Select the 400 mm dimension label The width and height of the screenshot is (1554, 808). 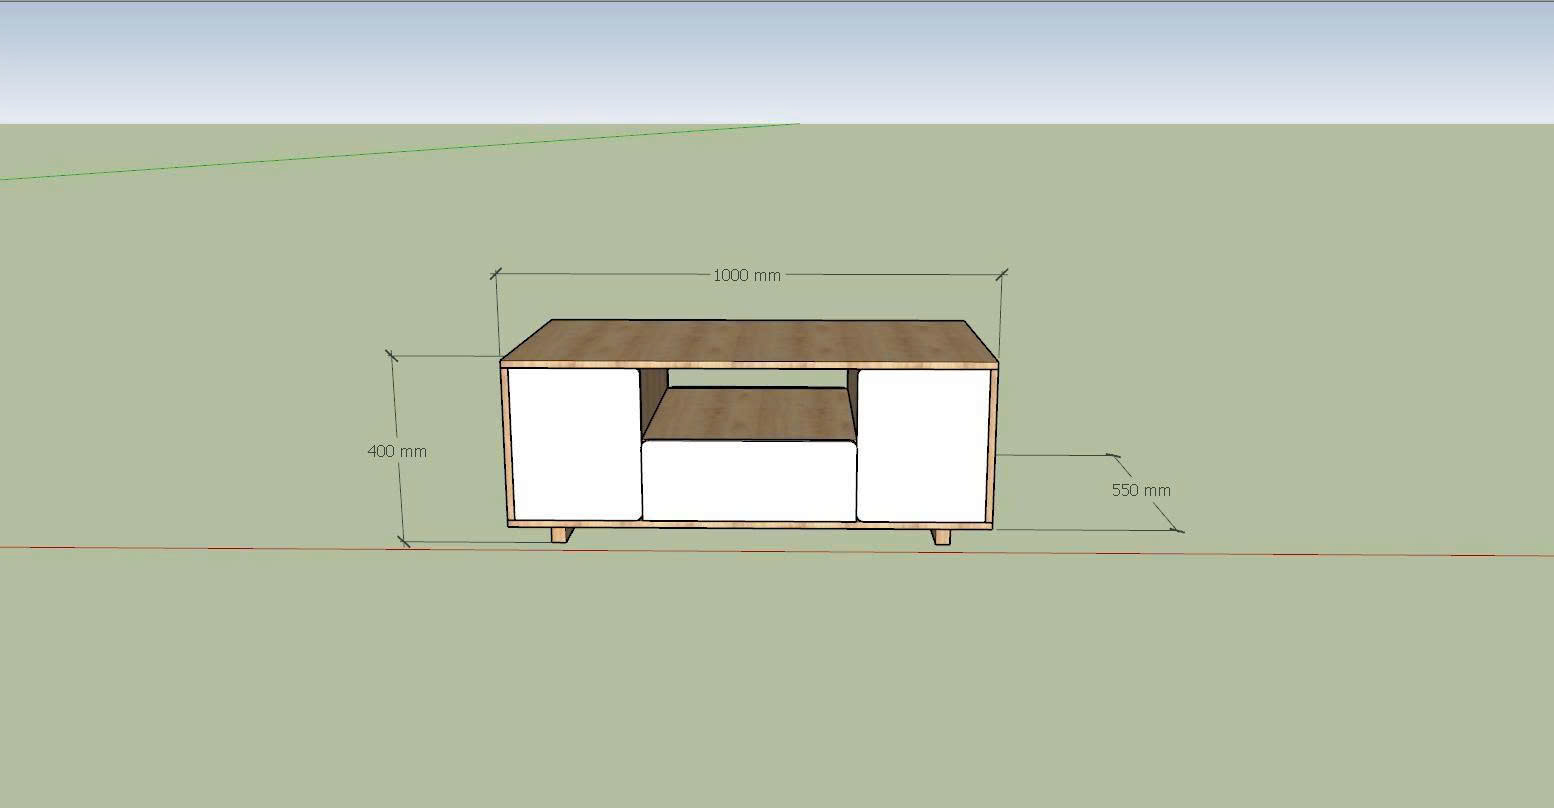[397, 451]
